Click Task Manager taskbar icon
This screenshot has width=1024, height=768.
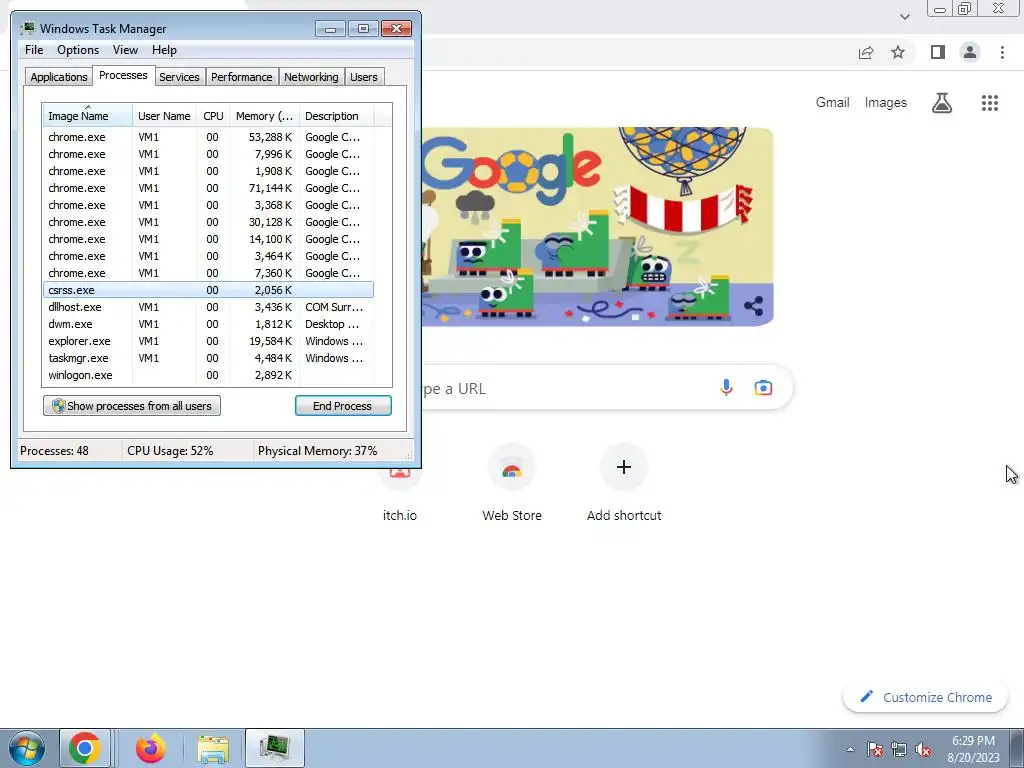(x=275, y=748)
